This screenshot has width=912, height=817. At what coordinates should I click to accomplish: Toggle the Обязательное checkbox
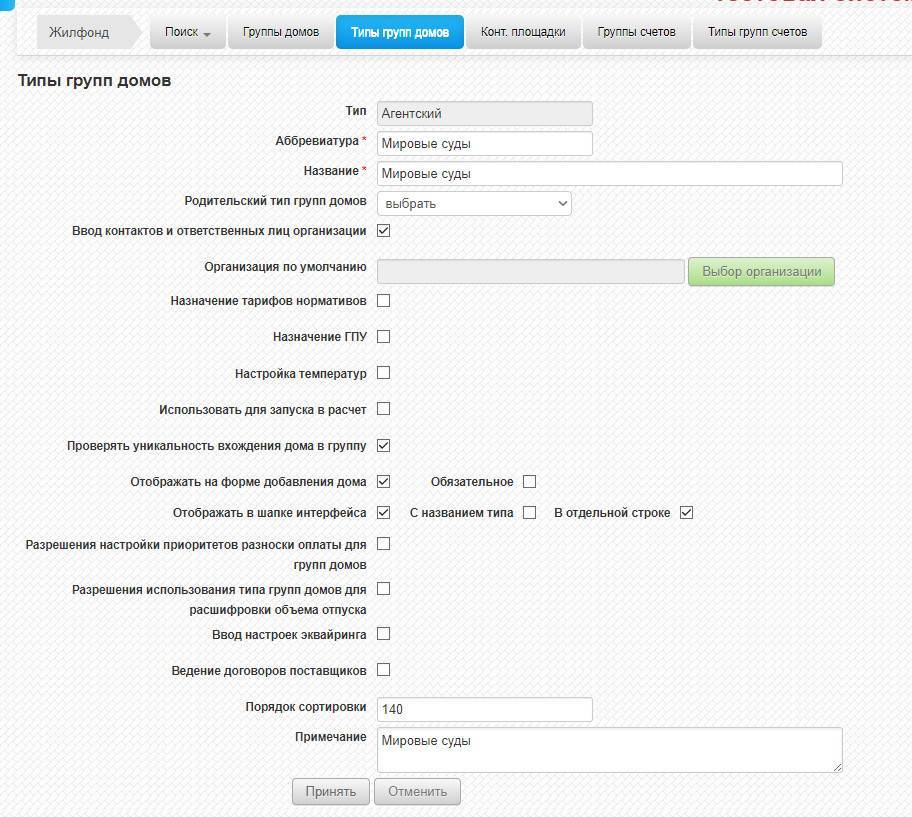point(529,482)
